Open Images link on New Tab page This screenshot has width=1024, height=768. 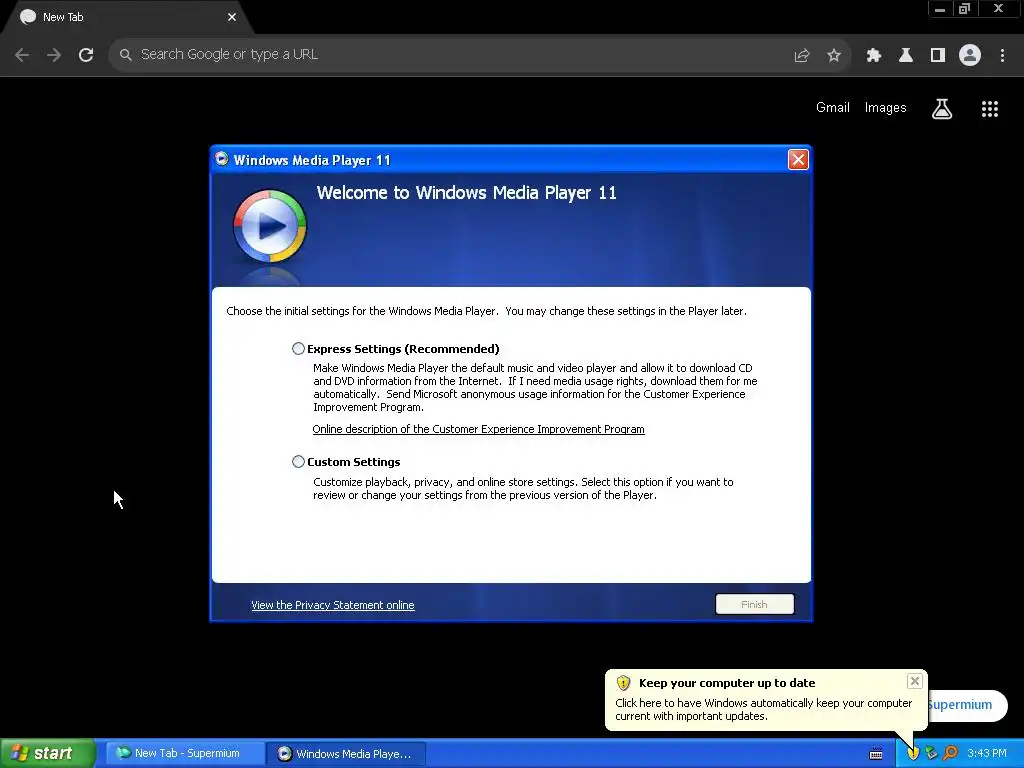(x=886, y=107)
